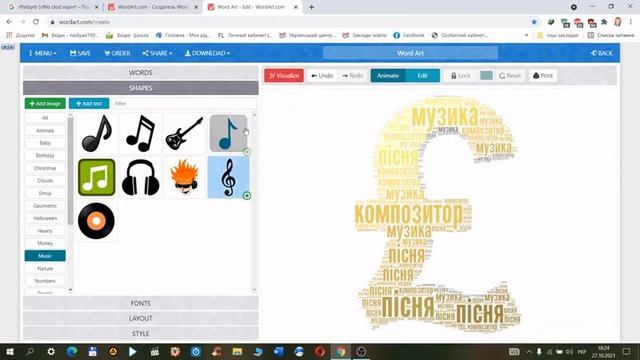Select the vinyl record shape
Screen dimensions: 640x360
(97, 221)
